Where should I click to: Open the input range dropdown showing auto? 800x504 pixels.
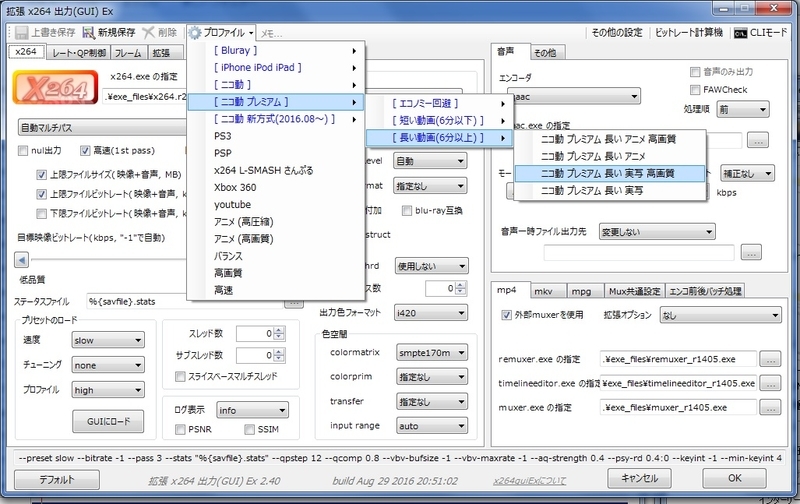[432, 426]
